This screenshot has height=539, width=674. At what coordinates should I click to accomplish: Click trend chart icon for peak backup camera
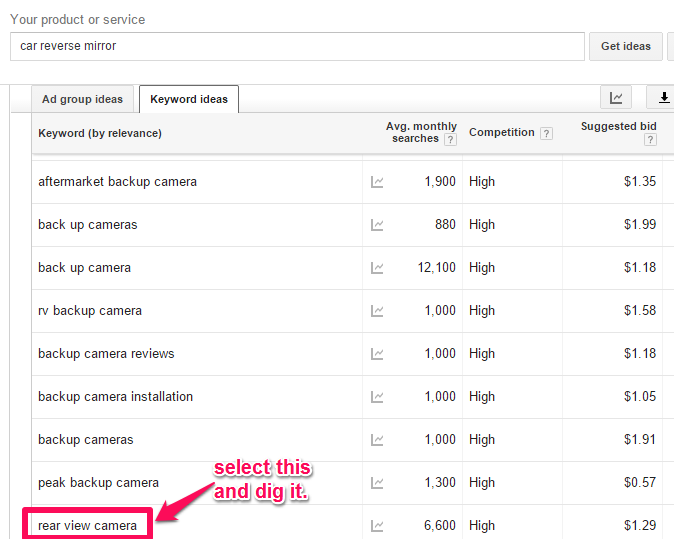tap(377, 483)
